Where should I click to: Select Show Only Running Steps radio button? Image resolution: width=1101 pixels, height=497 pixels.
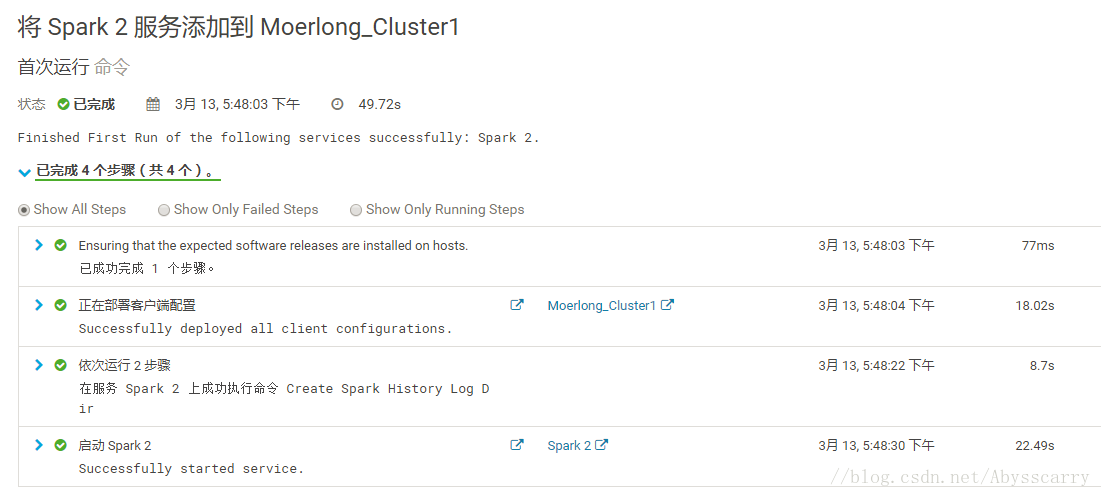coord(356,210)
